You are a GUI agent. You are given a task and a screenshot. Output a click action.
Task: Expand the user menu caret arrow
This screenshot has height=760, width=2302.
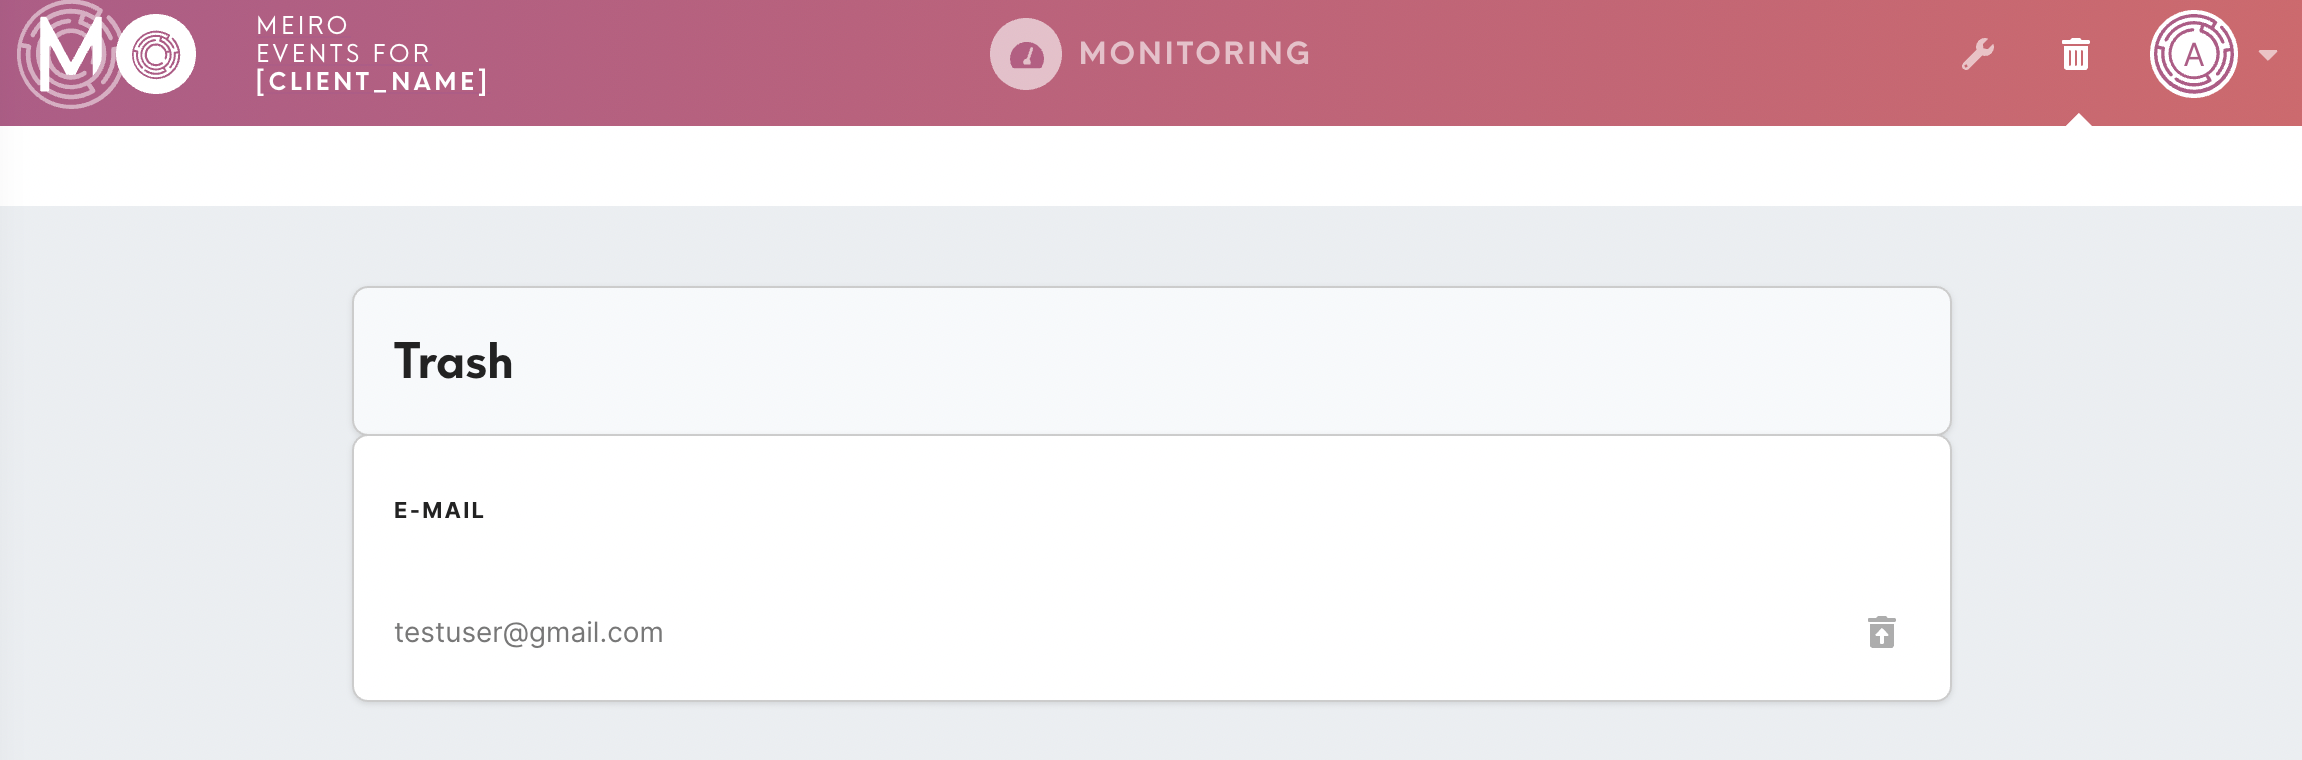(x=2268, y=55)
